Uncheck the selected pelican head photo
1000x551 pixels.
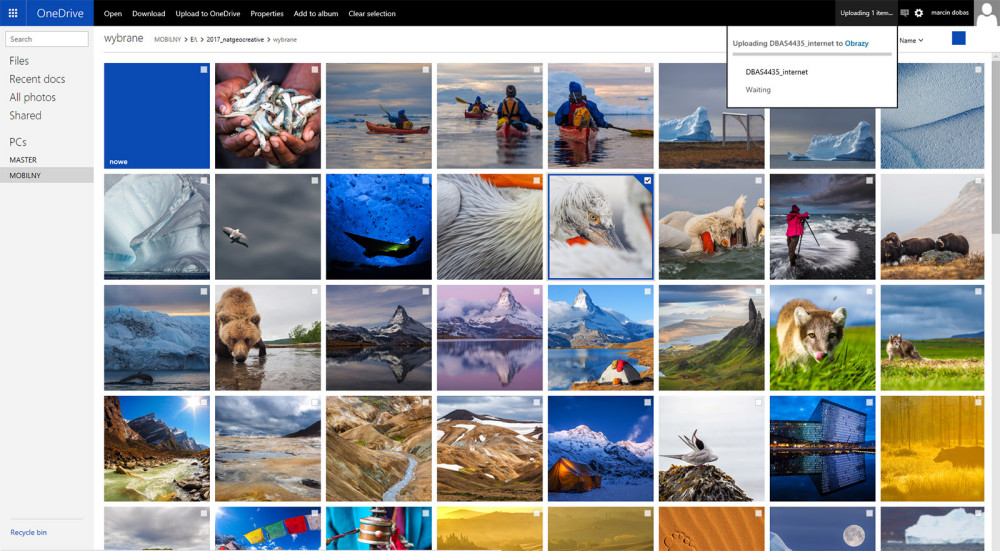[647, 180]
